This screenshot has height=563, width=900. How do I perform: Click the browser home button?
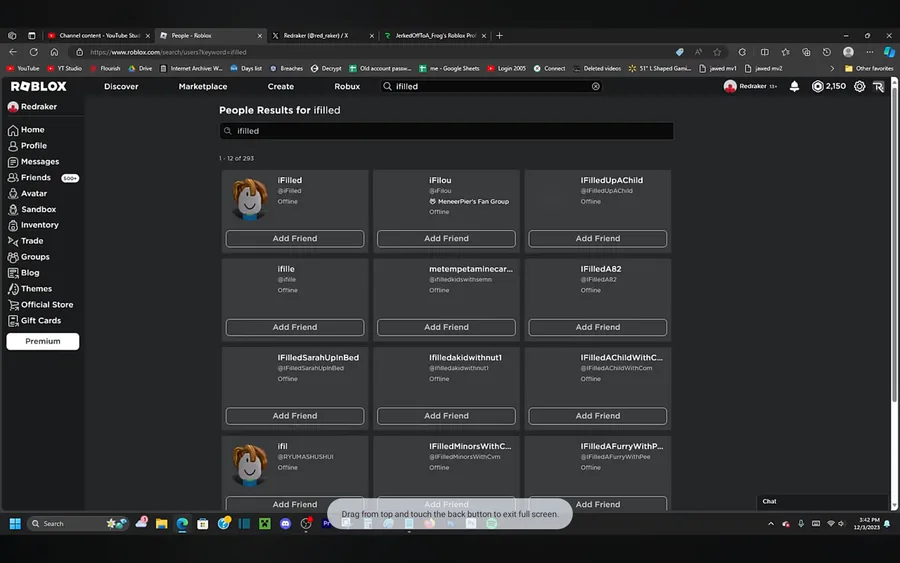point(55,52)
